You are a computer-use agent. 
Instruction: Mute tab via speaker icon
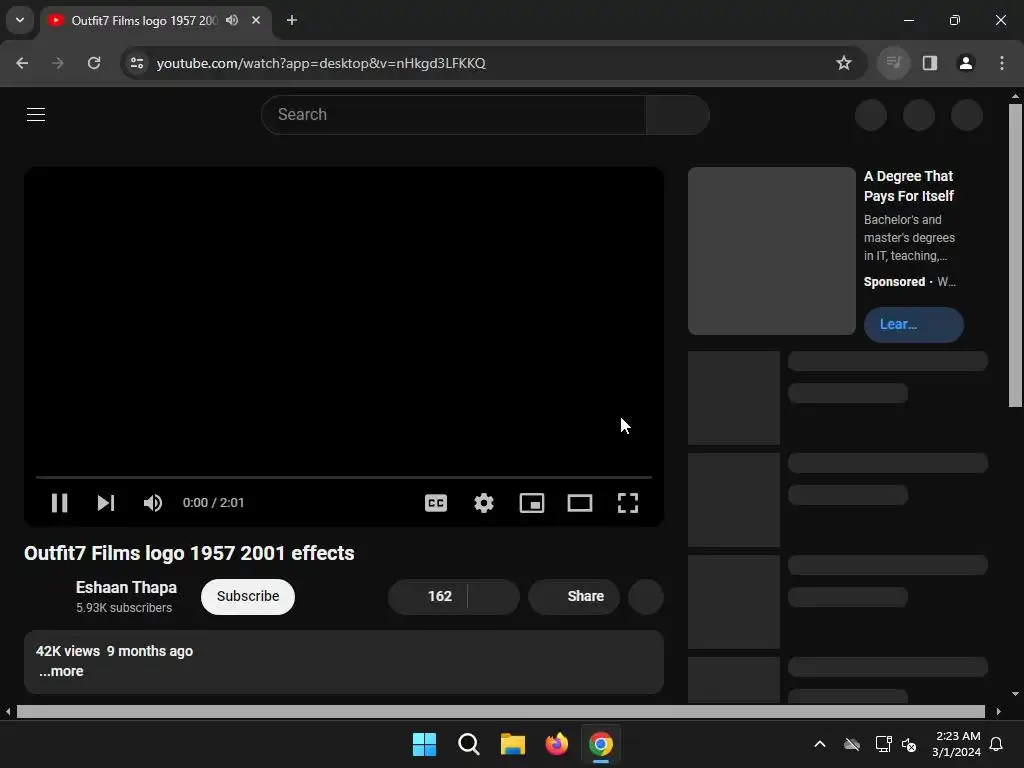coord(232,20)
